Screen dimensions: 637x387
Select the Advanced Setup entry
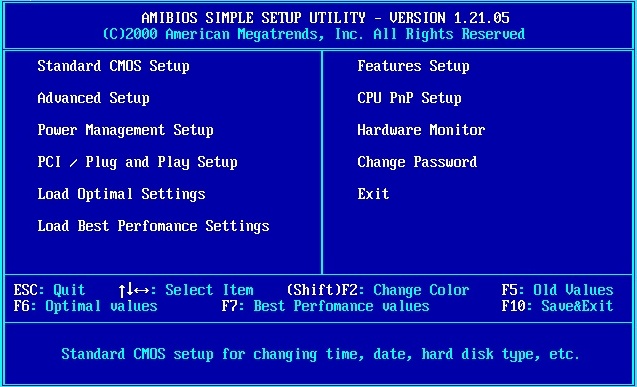pos(93,98)
